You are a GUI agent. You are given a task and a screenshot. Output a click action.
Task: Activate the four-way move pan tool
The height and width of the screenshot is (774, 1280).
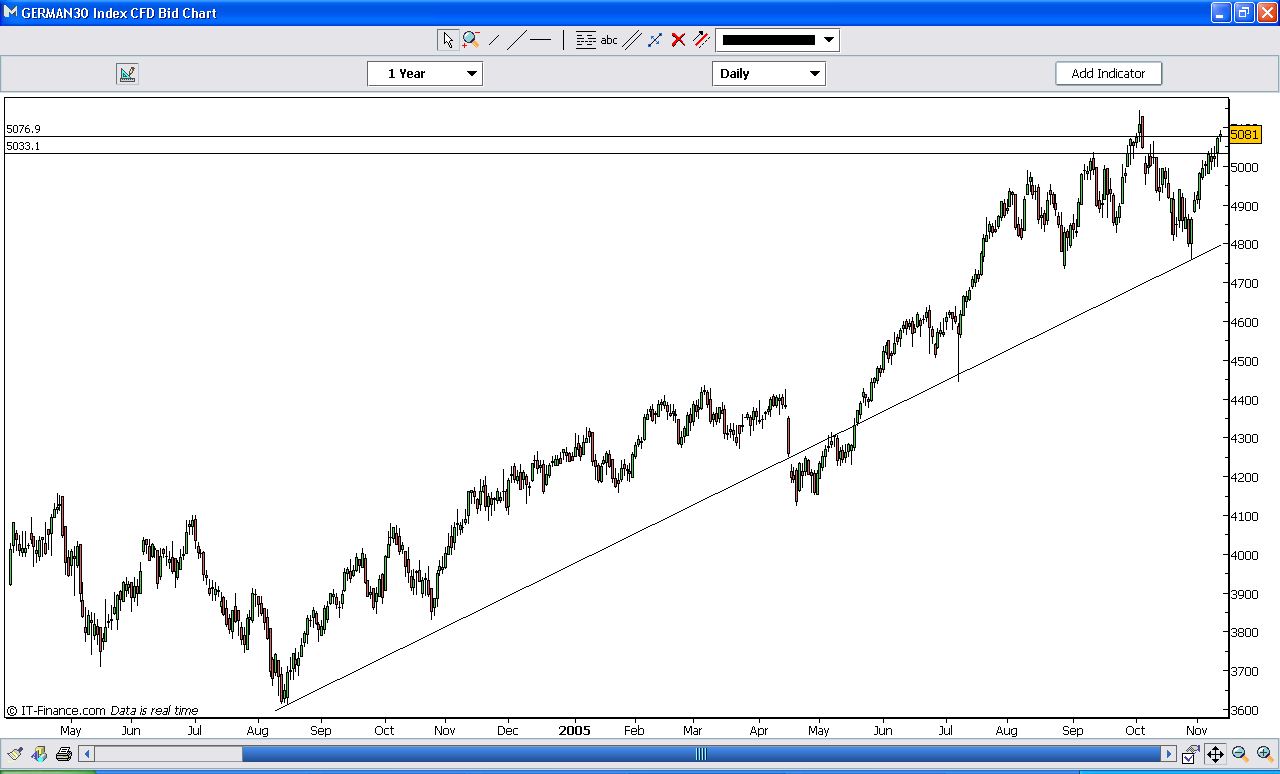pyautogui.click(x=1215, y=754)
